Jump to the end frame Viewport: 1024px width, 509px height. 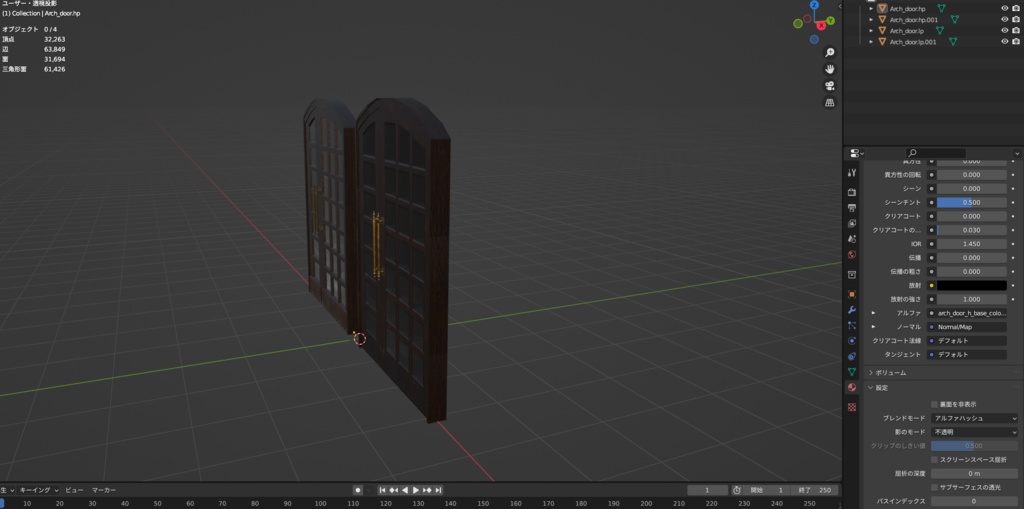pyautogui.click(x=438, y=490)
